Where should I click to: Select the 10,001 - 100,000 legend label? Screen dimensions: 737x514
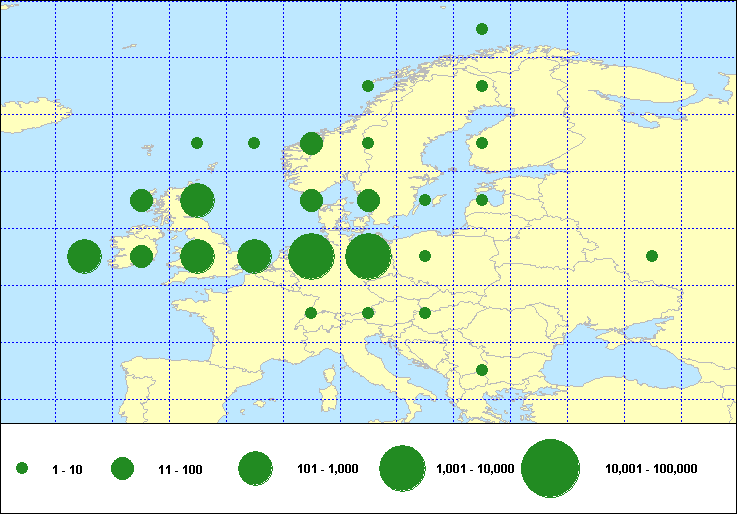point(651,469)
